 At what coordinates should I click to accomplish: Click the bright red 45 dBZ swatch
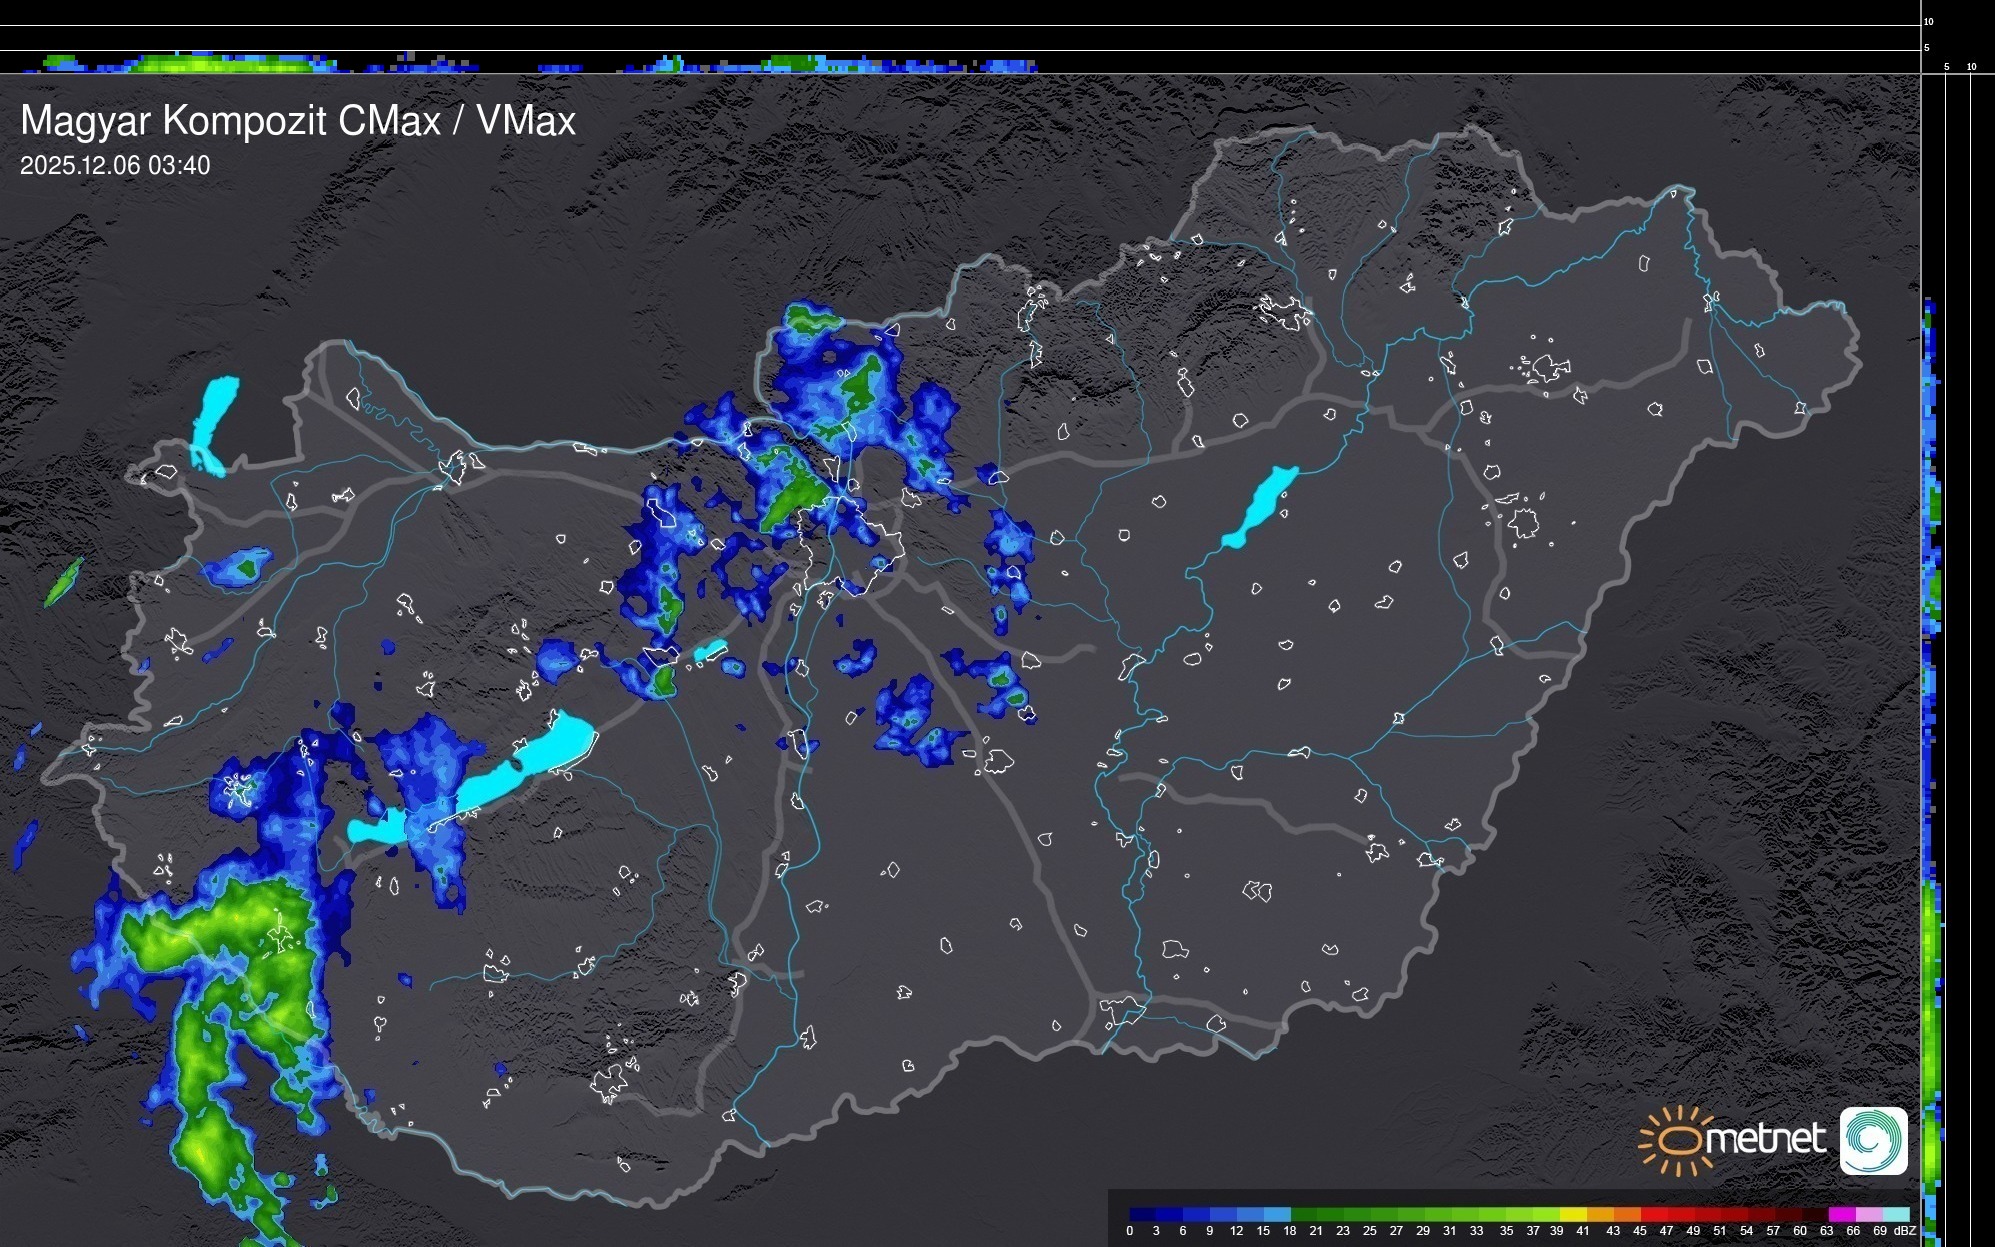pyautogui.click(x=1653, y=1214)
